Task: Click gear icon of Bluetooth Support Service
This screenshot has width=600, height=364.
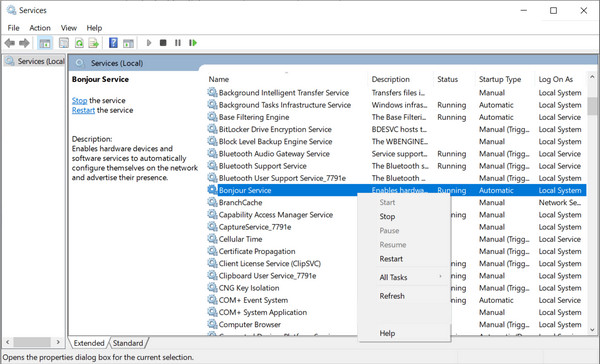Action: tap(212, 166)
